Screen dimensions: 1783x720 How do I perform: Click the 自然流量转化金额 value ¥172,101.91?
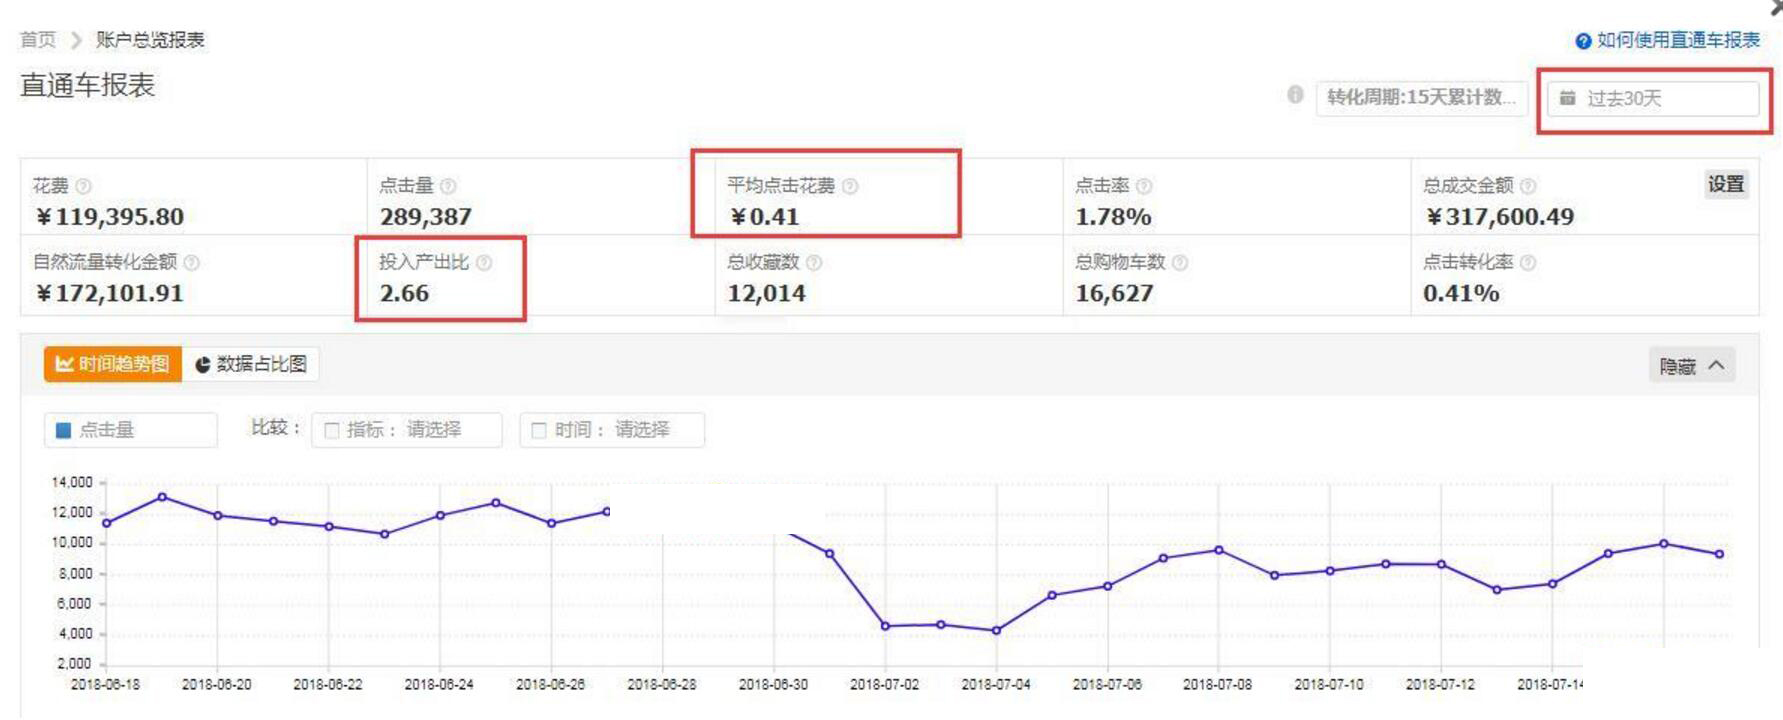point(110,293)
